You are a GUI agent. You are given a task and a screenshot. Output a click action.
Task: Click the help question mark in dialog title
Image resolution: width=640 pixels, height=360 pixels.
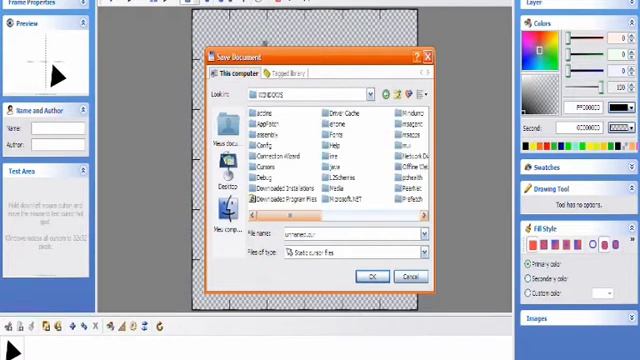pyautogui.click(x=416, y=57)
